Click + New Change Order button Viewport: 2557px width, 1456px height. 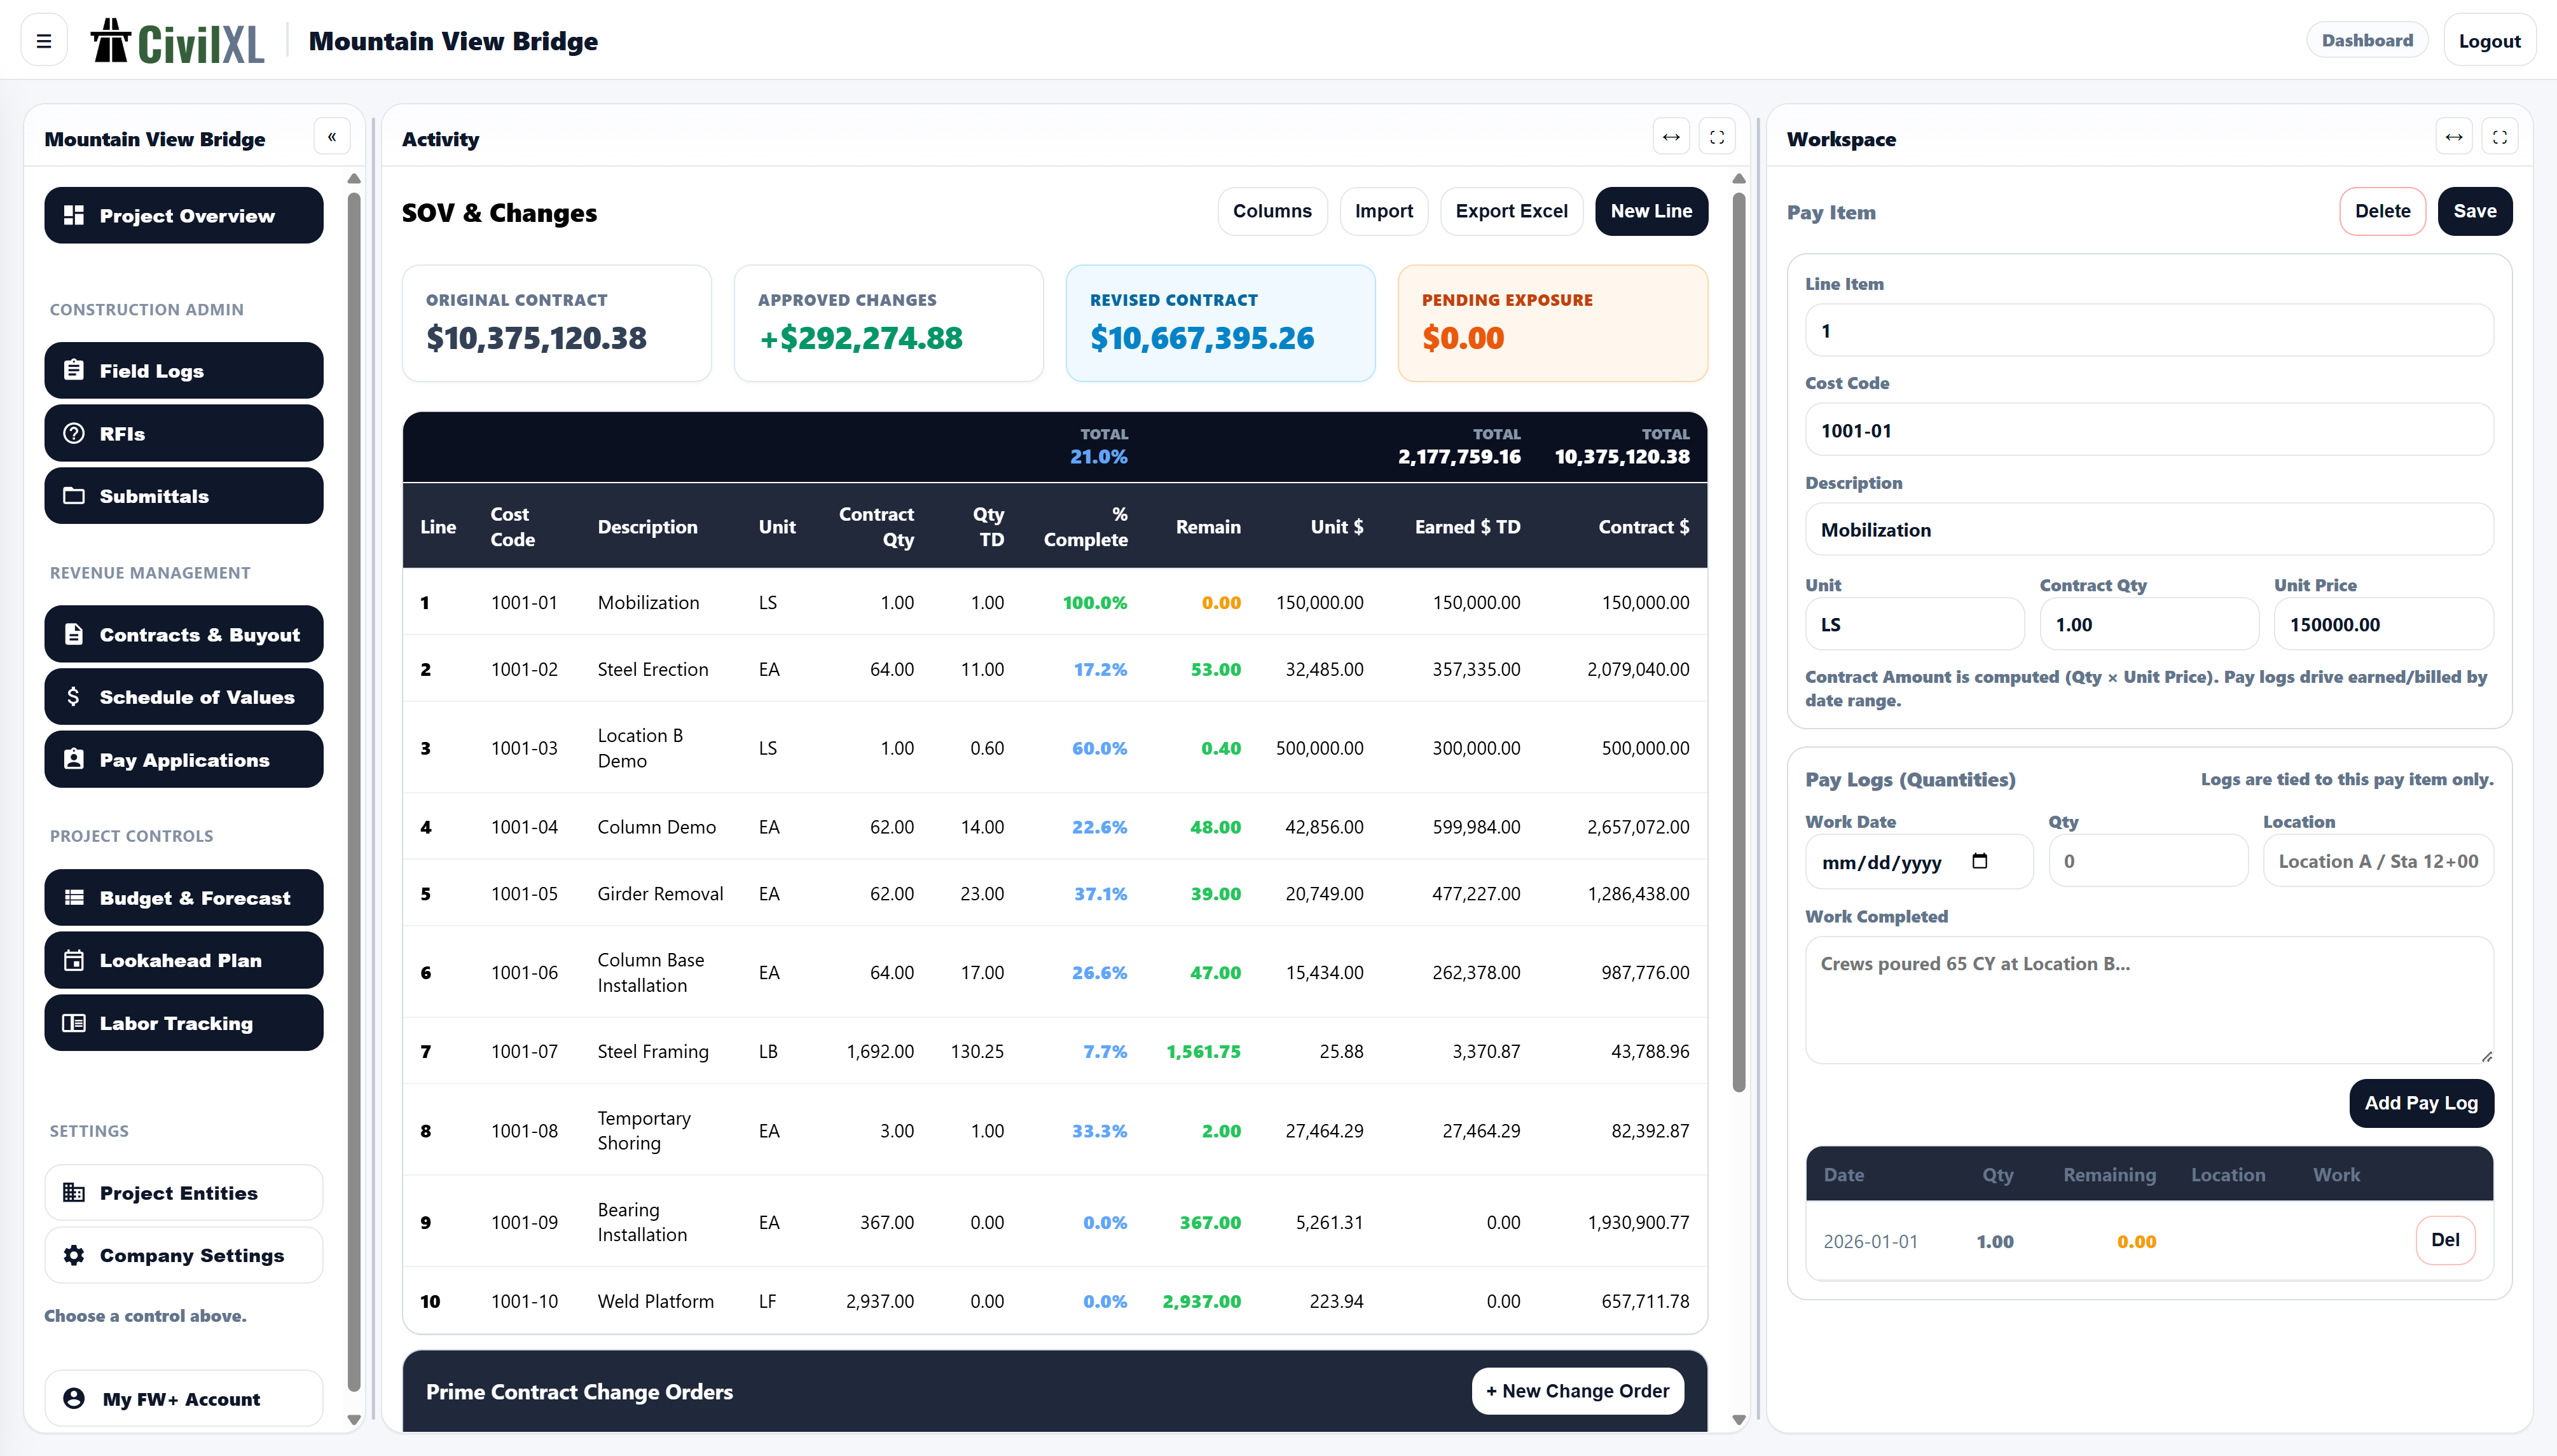pyautogui.click(x=1577, y=1391)
